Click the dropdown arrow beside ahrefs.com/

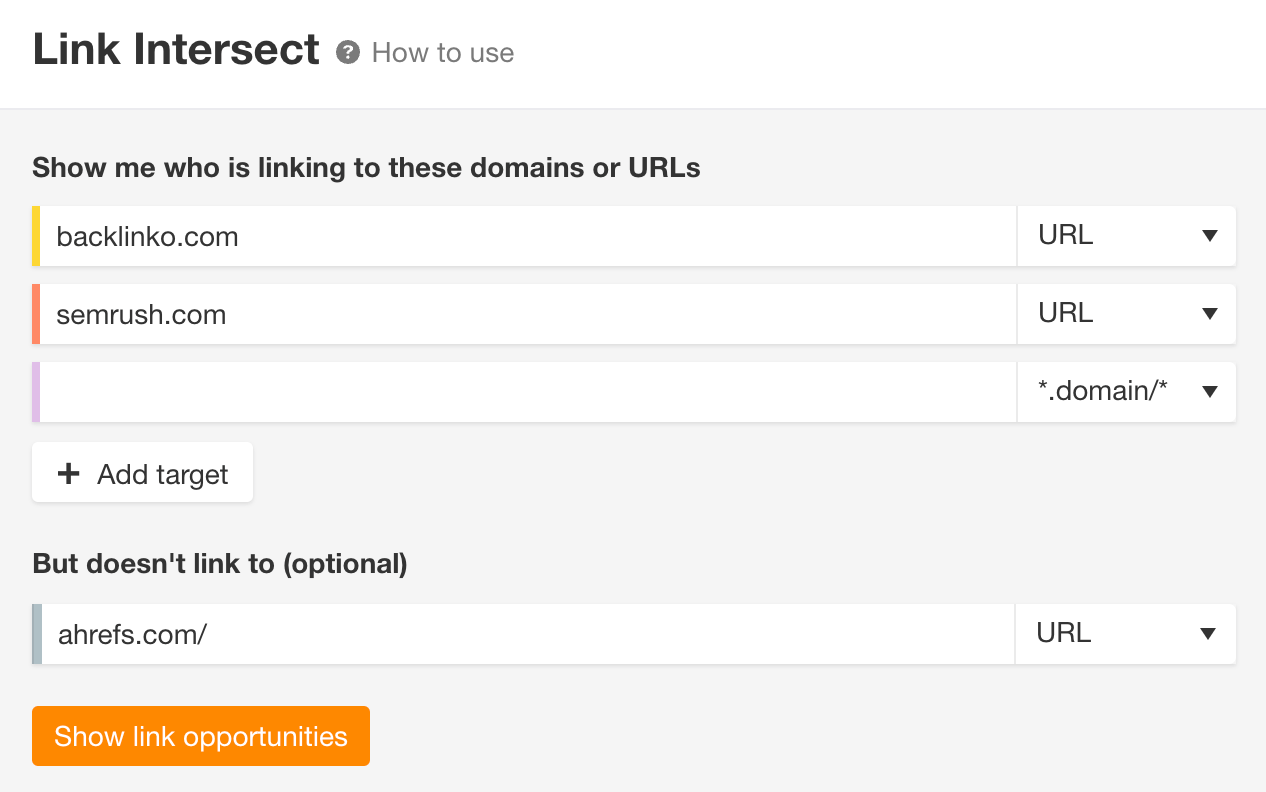(x=1208, y=634)
